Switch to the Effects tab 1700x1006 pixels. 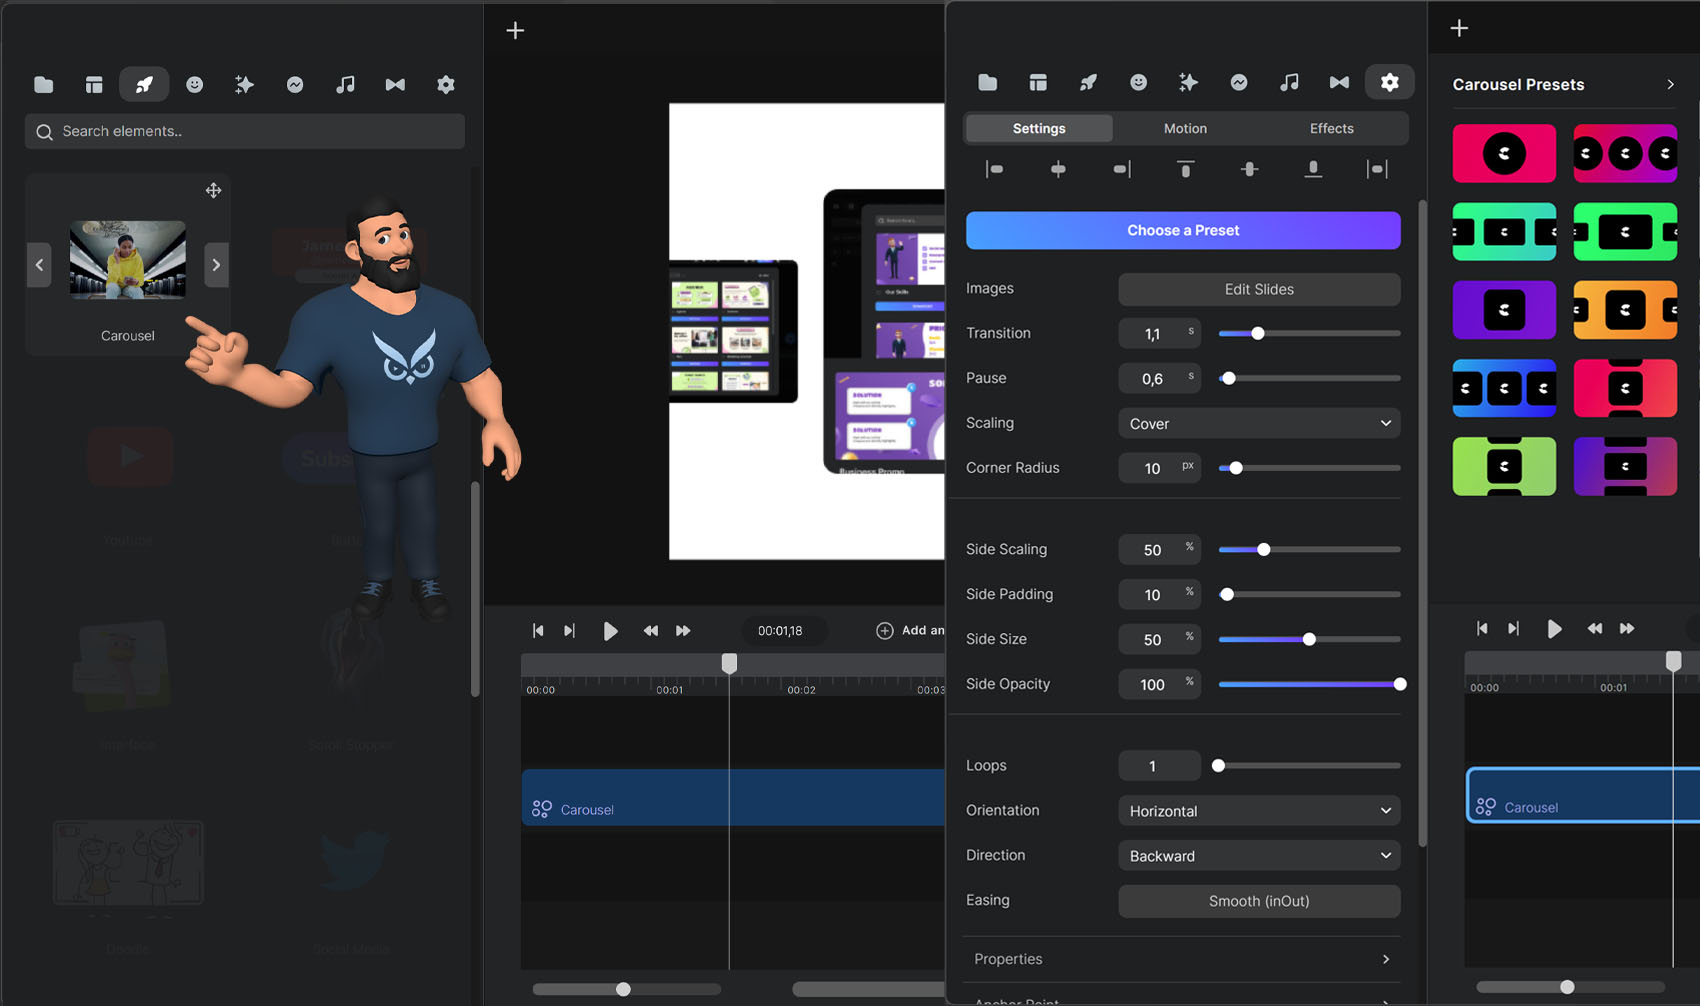coord(1331,129)
